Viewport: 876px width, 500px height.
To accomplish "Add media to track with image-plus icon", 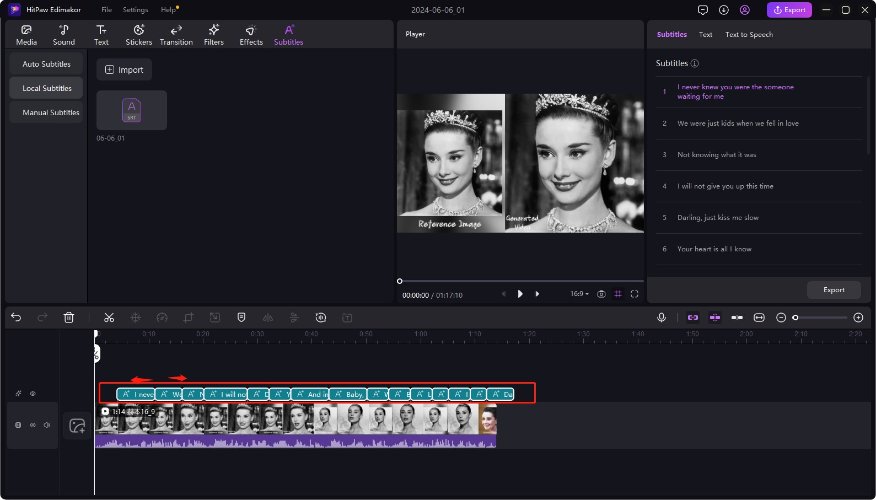I will [77, 426].
